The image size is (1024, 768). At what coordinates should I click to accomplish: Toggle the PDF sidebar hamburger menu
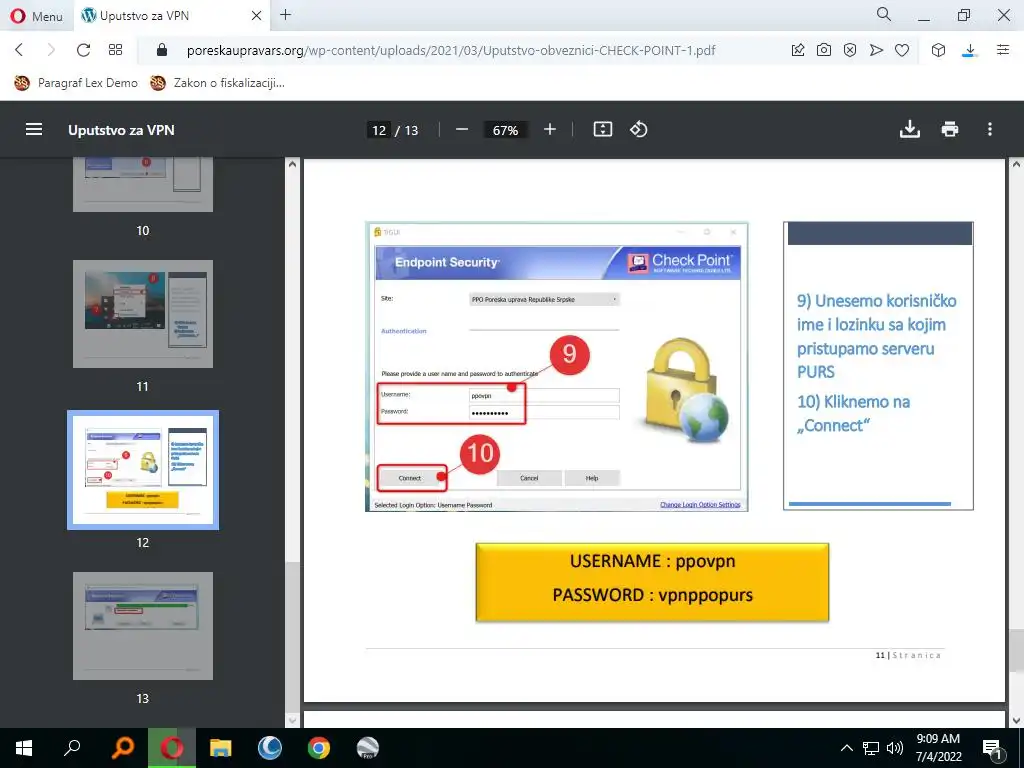34,129
